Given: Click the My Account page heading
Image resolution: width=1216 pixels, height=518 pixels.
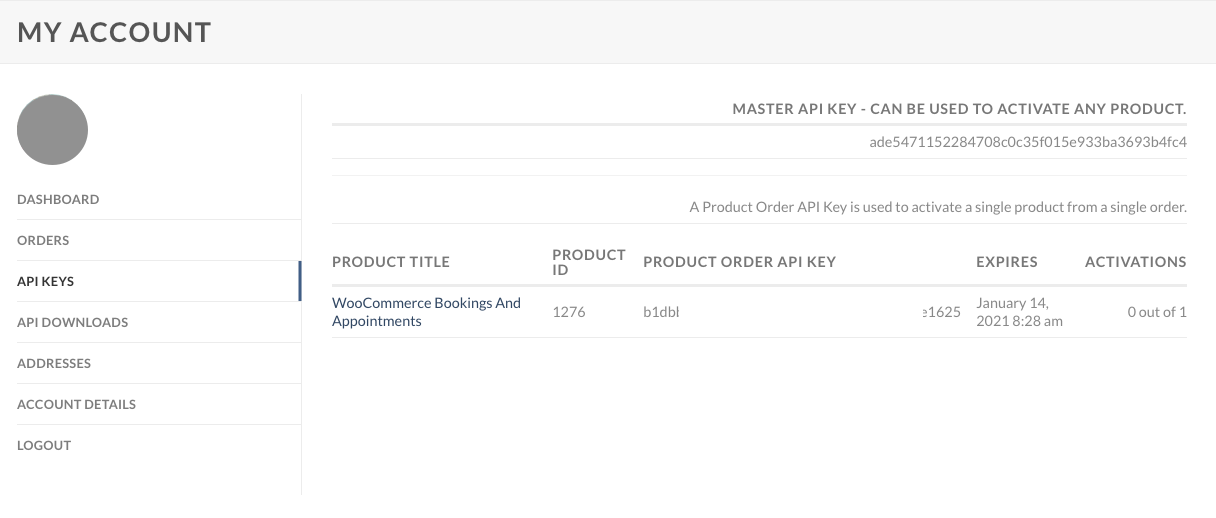Looking at the screenshot, I should [114, 32].
